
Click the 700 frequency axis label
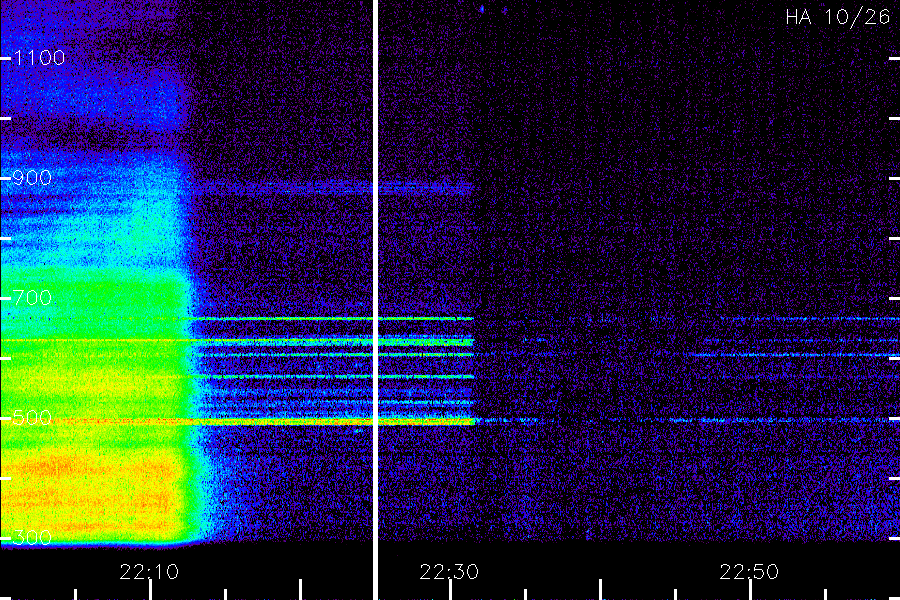(32, 298)
